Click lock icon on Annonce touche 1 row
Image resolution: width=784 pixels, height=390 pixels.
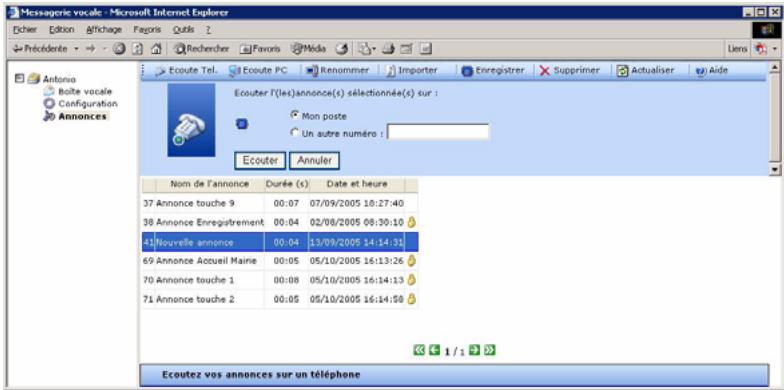tap(412, 280)
